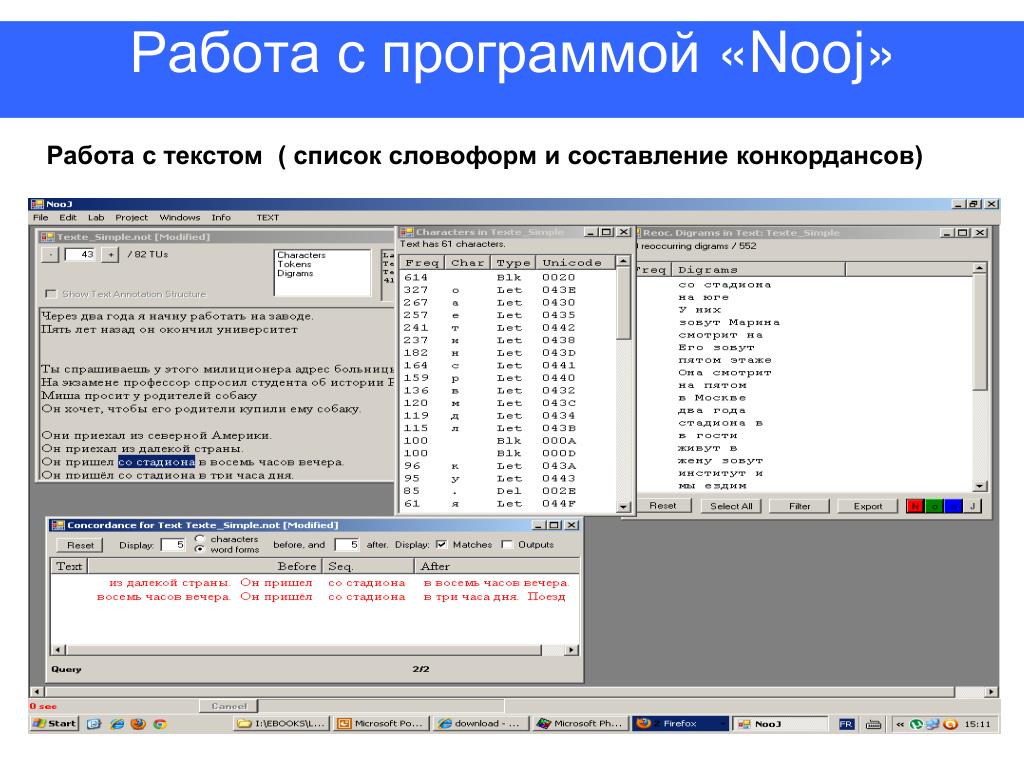Switch to the Firefox taskbar group
This screenshot has width=1024, height=768.
680,724
